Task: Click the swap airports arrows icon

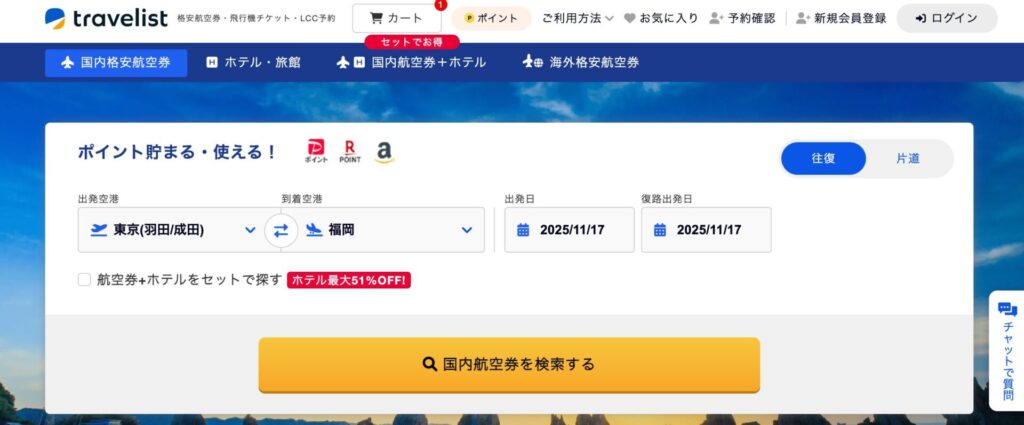Action: tap(281, 230)
